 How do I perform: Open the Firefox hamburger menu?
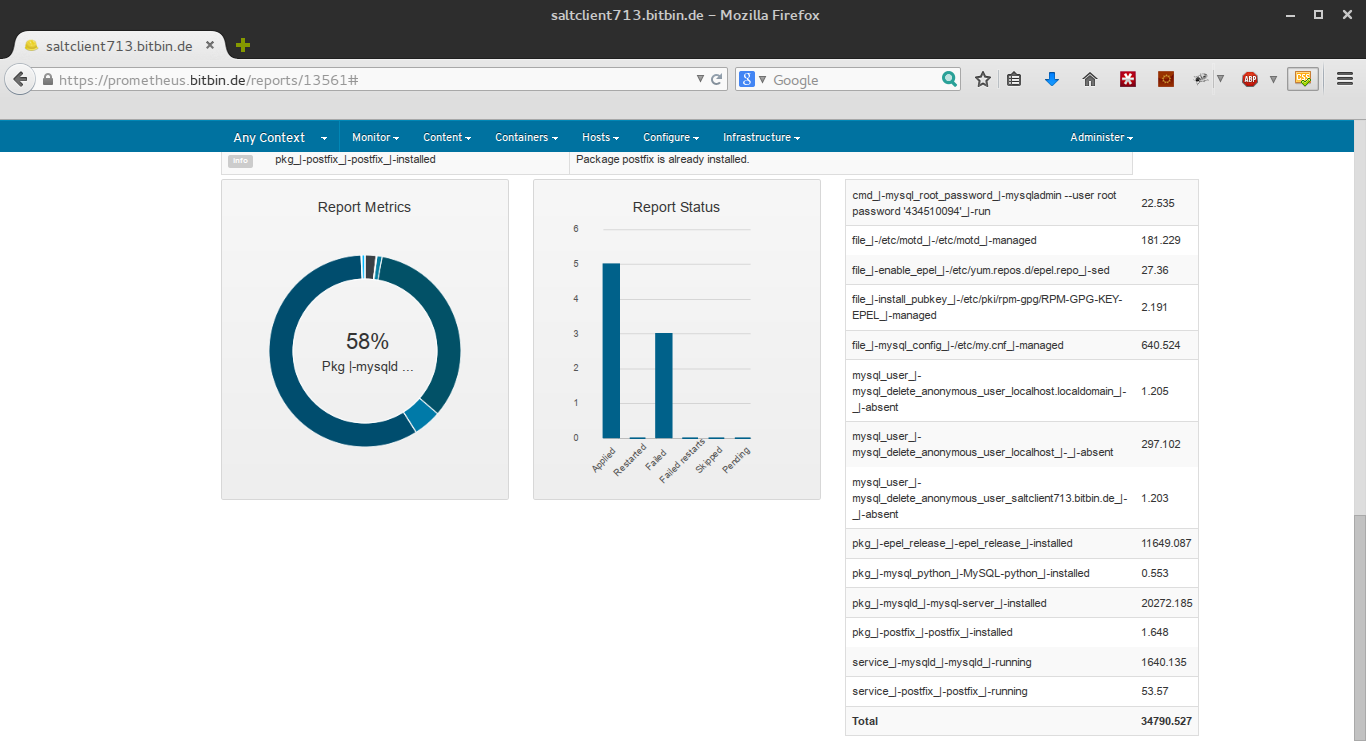(1345, 79)
